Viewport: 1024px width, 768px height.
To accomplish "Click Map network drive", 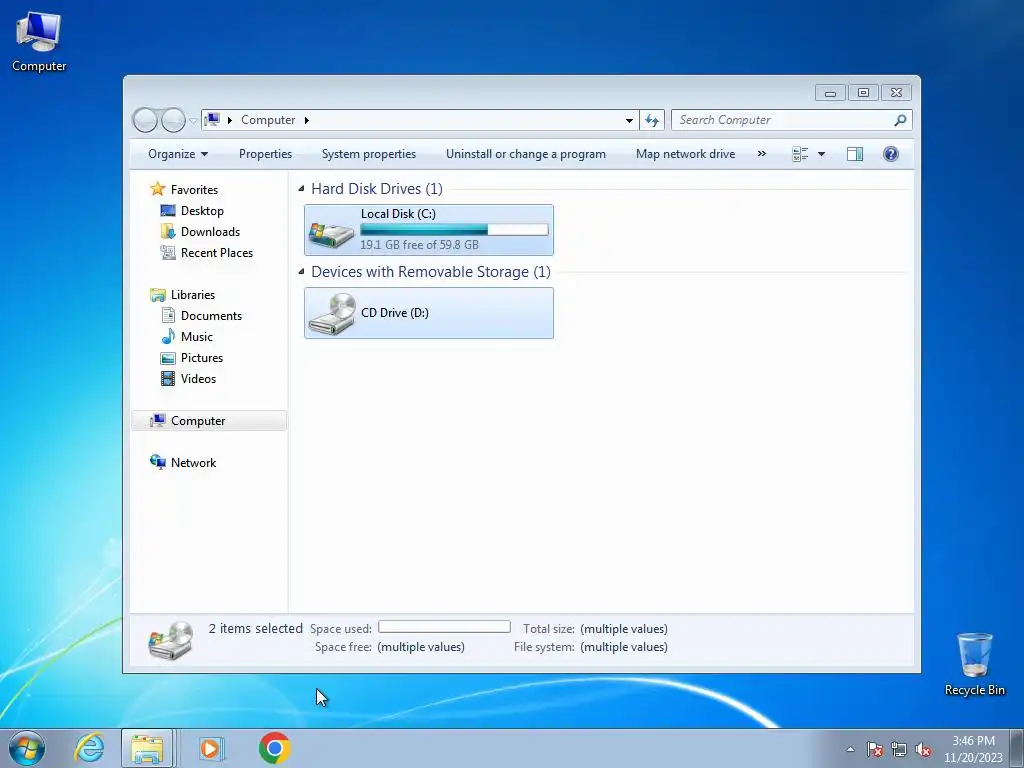I will point(685,154).
